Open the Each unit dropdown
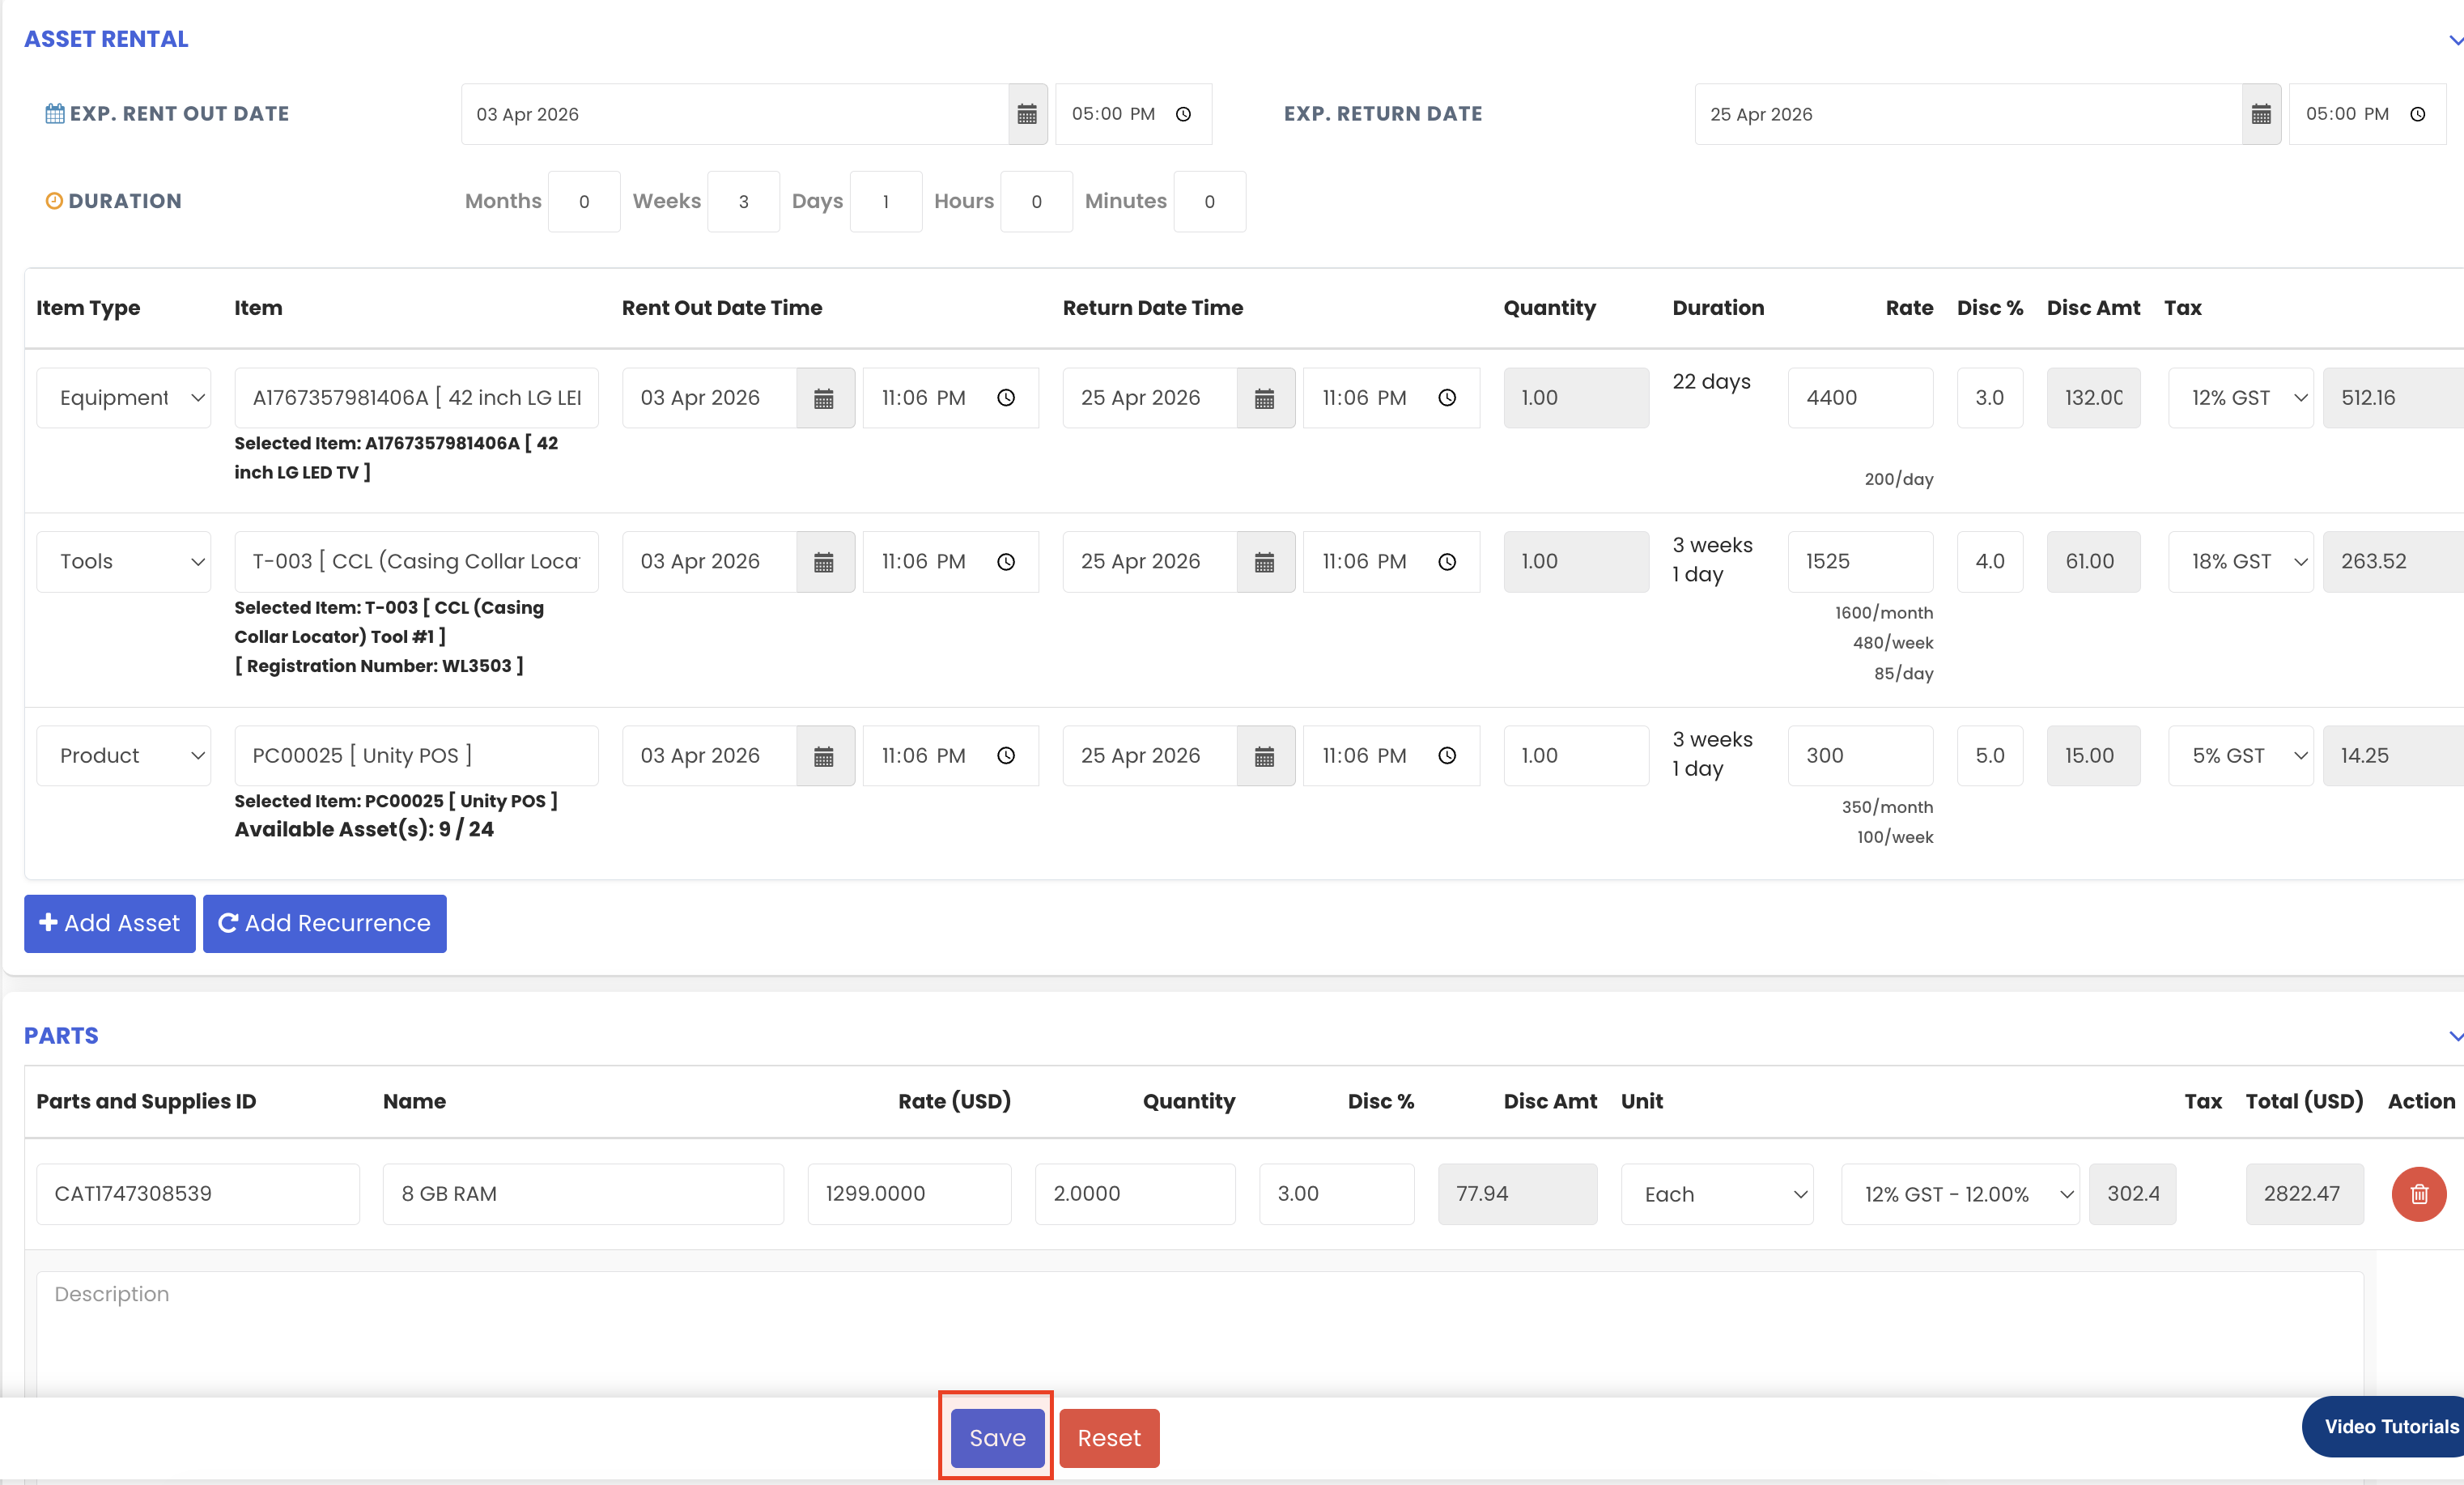 tap(1716, 1194)
